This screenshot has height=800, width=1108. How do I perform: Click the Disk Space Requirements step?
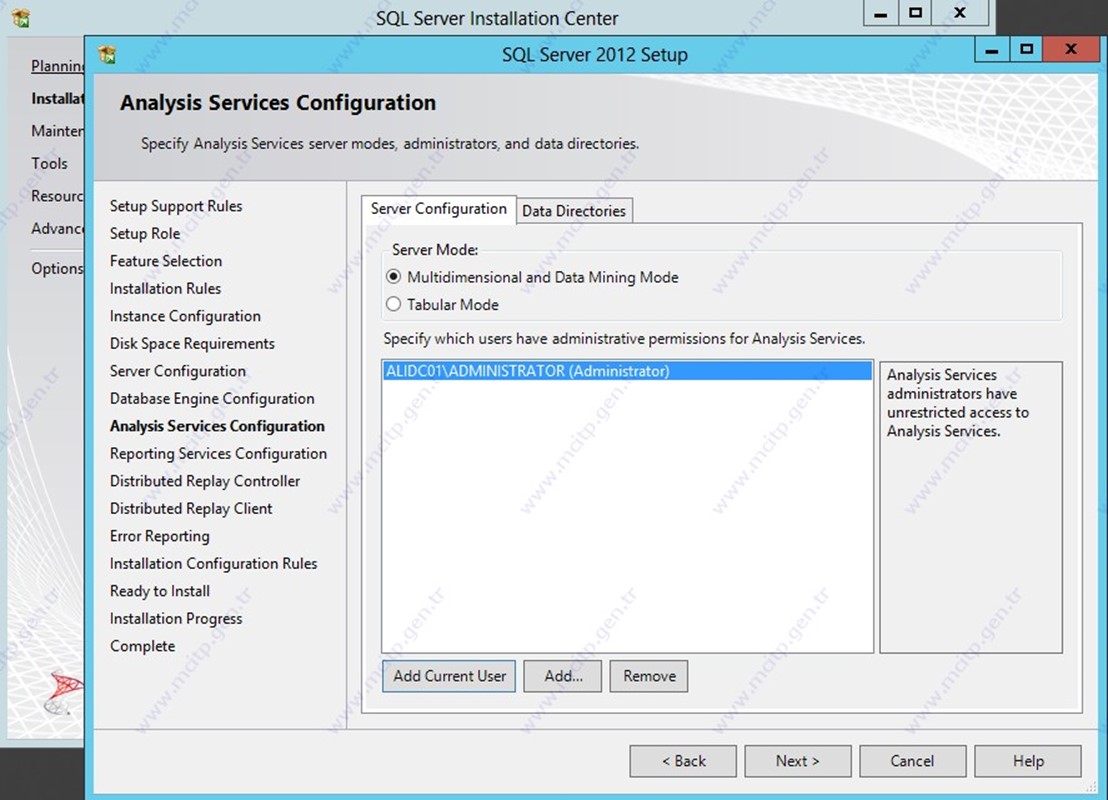click(192, 343)
